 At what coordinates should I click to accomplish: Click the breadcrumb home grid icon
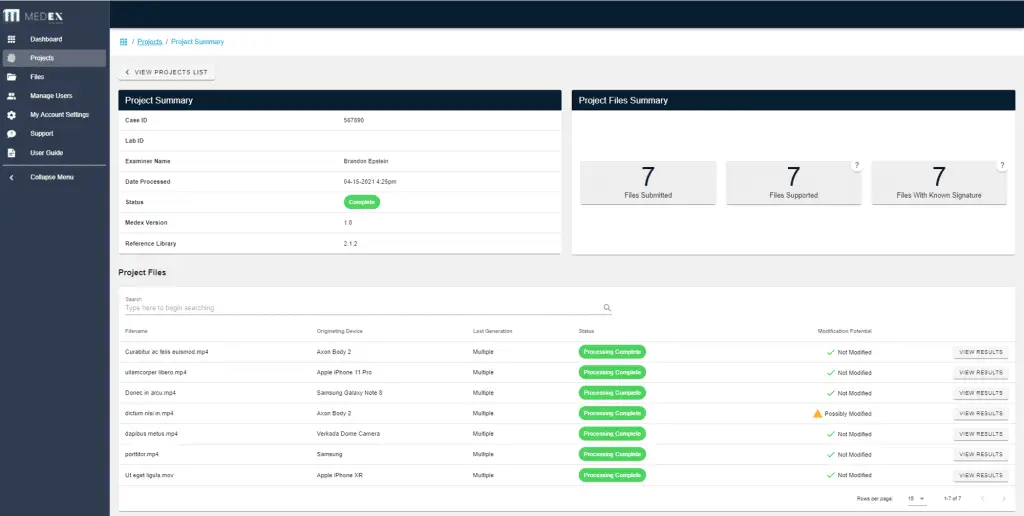pyautogui.click(x=123, y=42)
